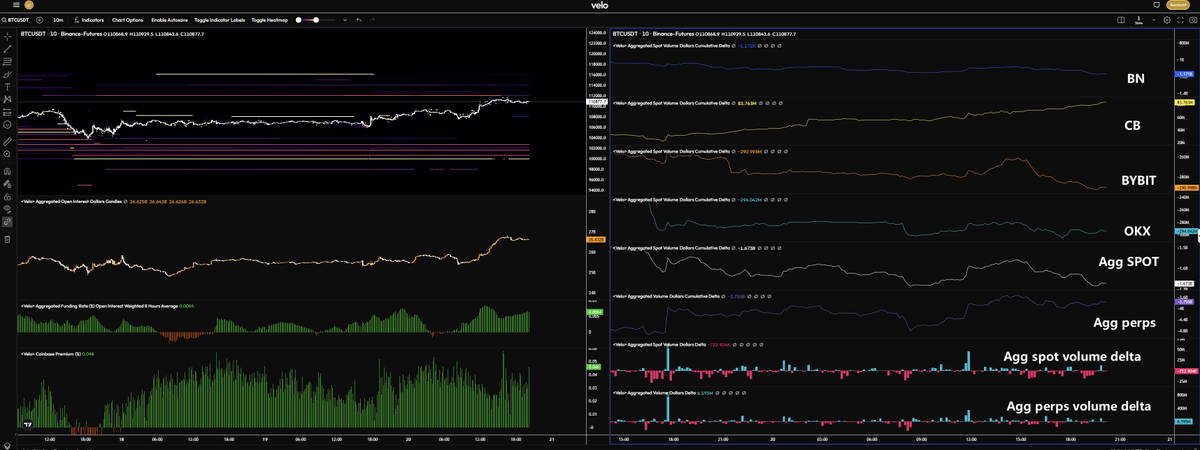This screenshot has width=1200, height=450.
Task: Open the hamburger main menu
Action: 16,5
